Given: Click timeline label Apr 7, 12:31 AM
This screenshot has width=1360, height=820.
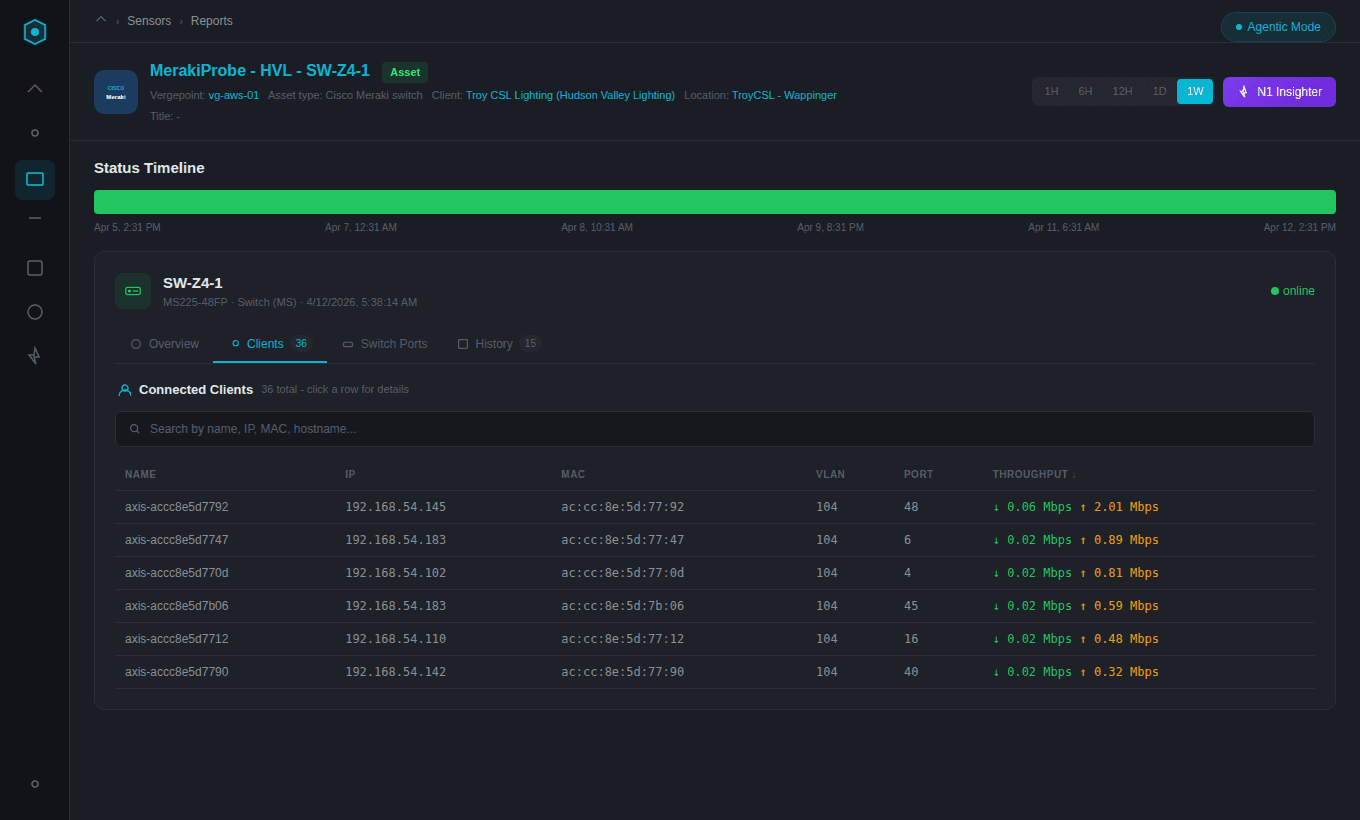Looking at the screenshot, I should 361,228.
